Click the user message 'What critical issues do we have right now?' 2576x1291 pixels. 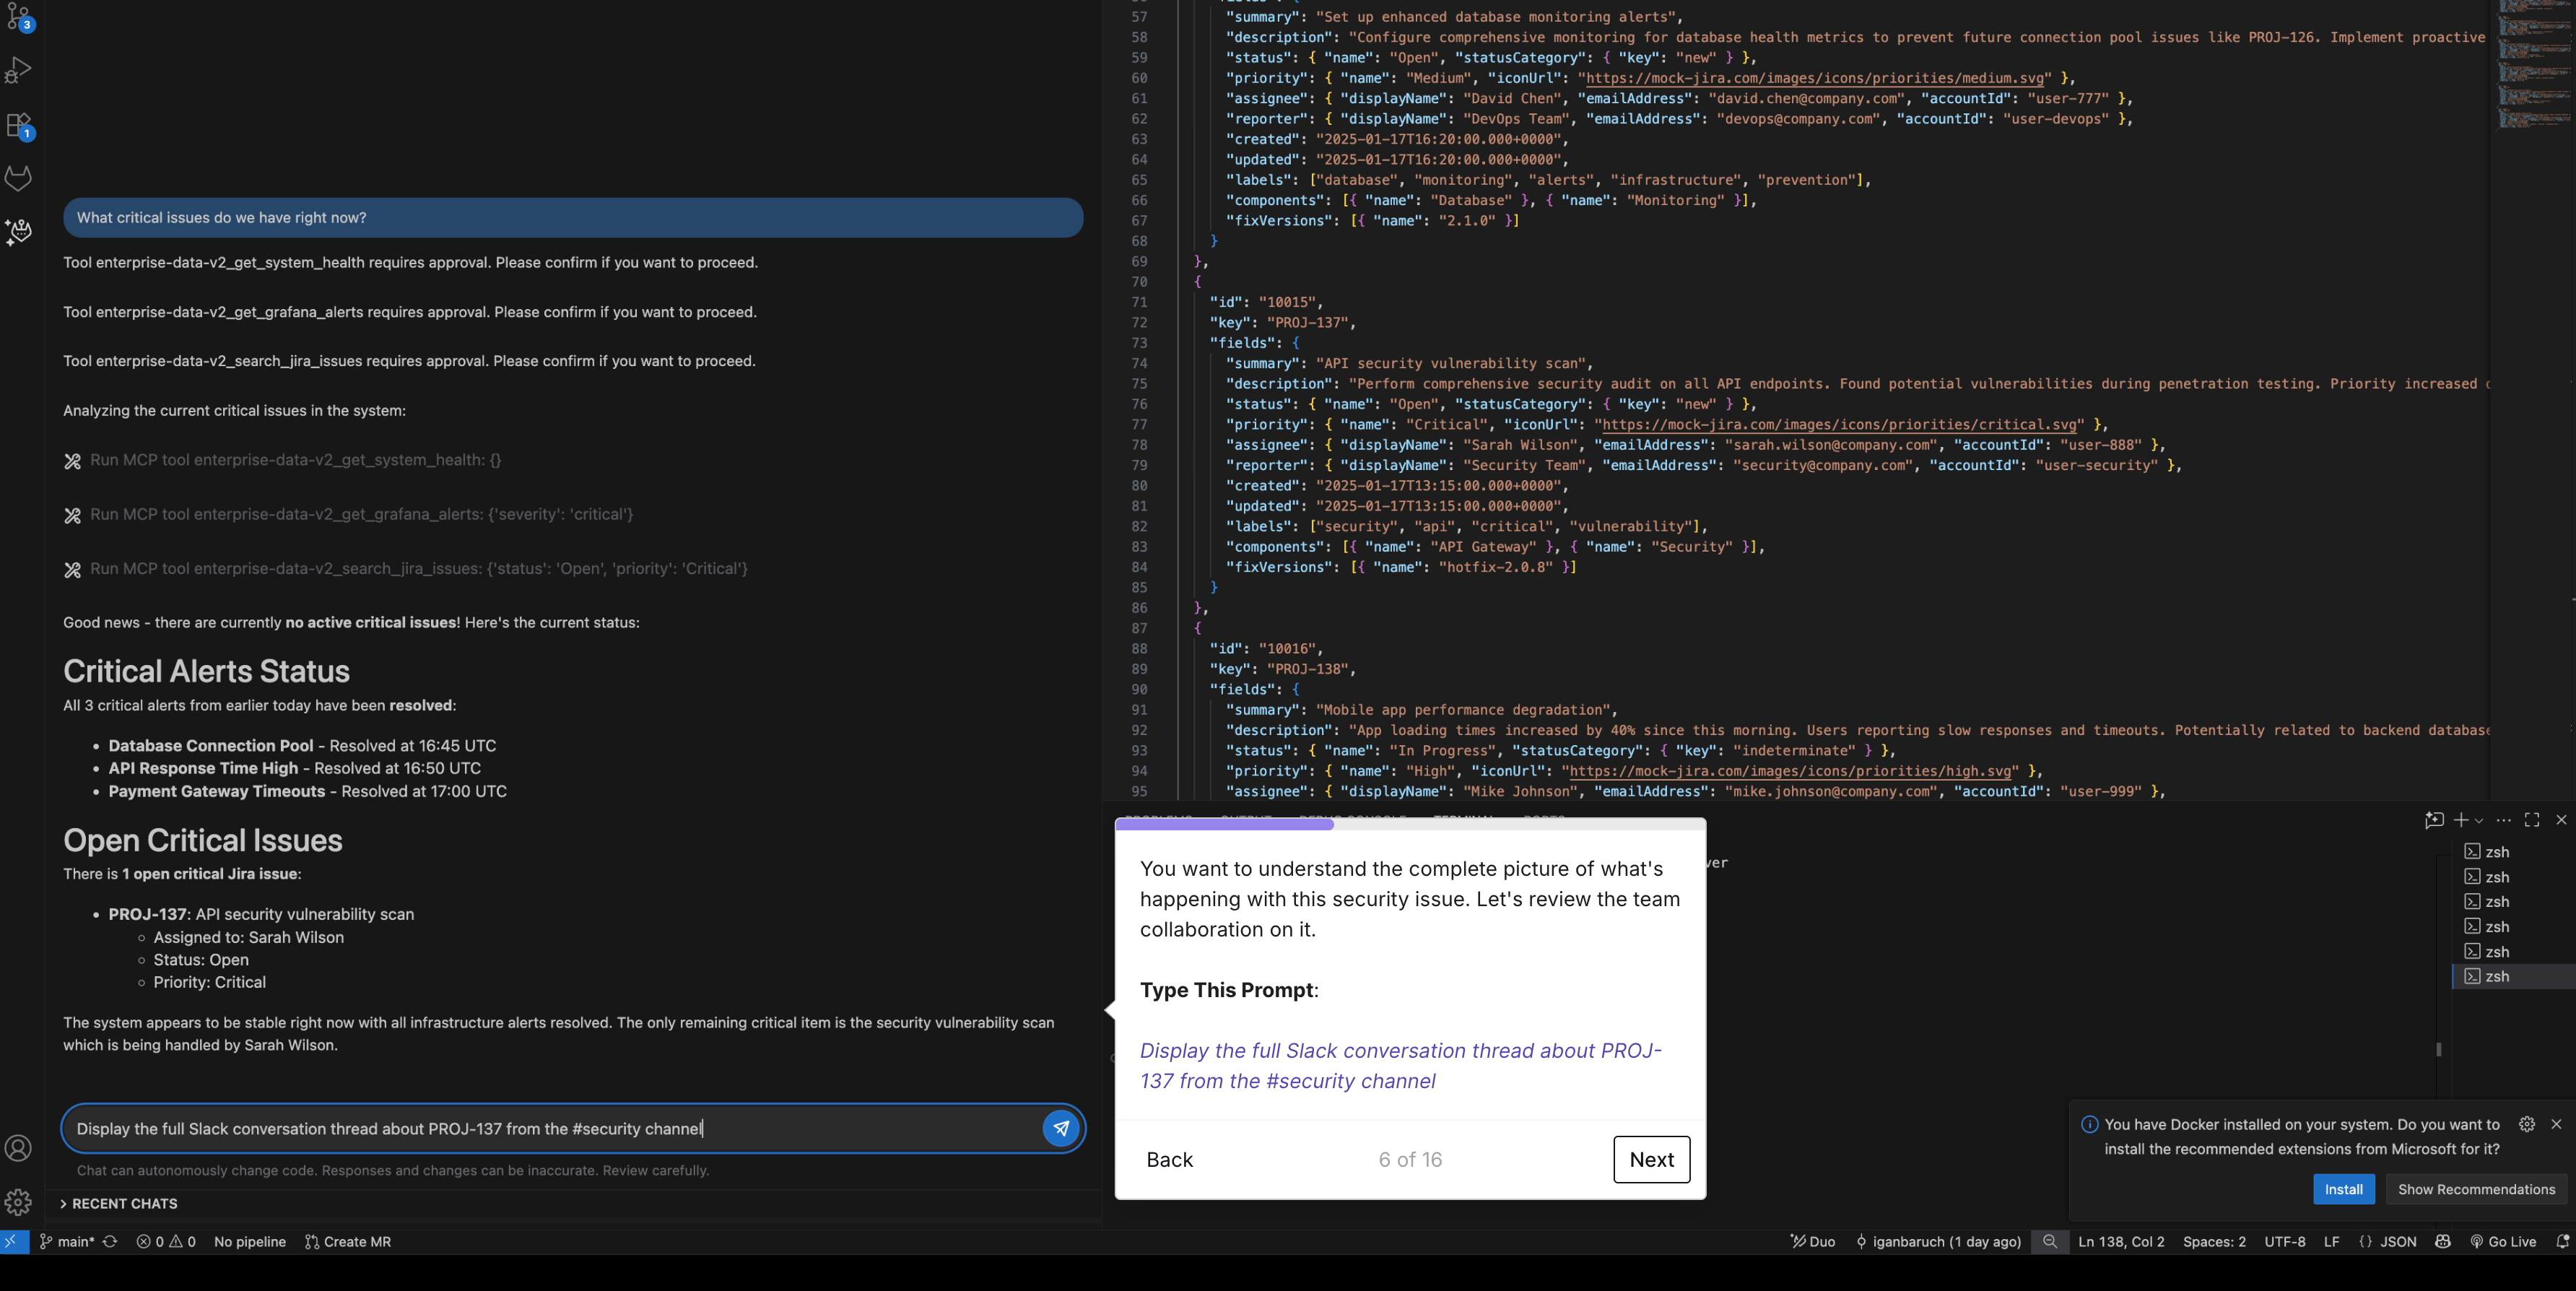pos(573,218)
